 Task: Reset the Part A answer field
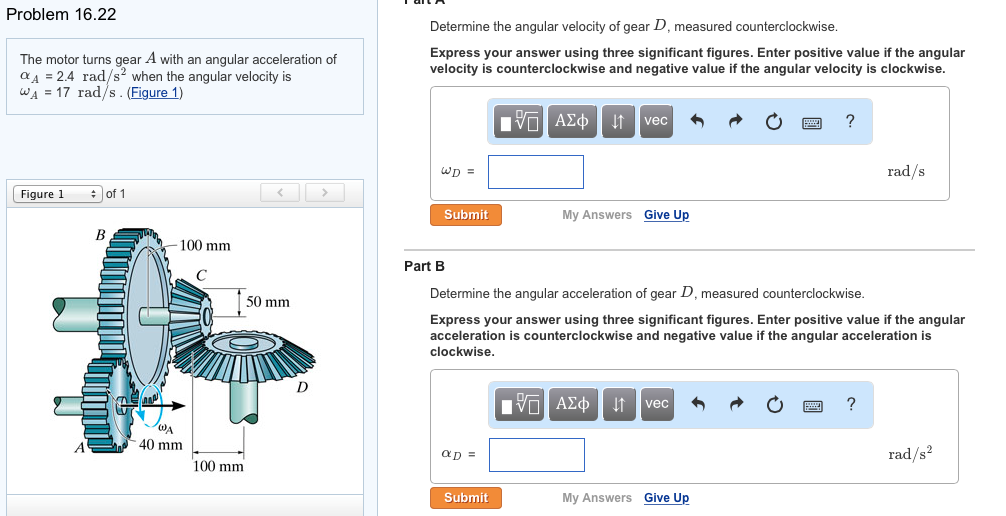tap(772, 121)
